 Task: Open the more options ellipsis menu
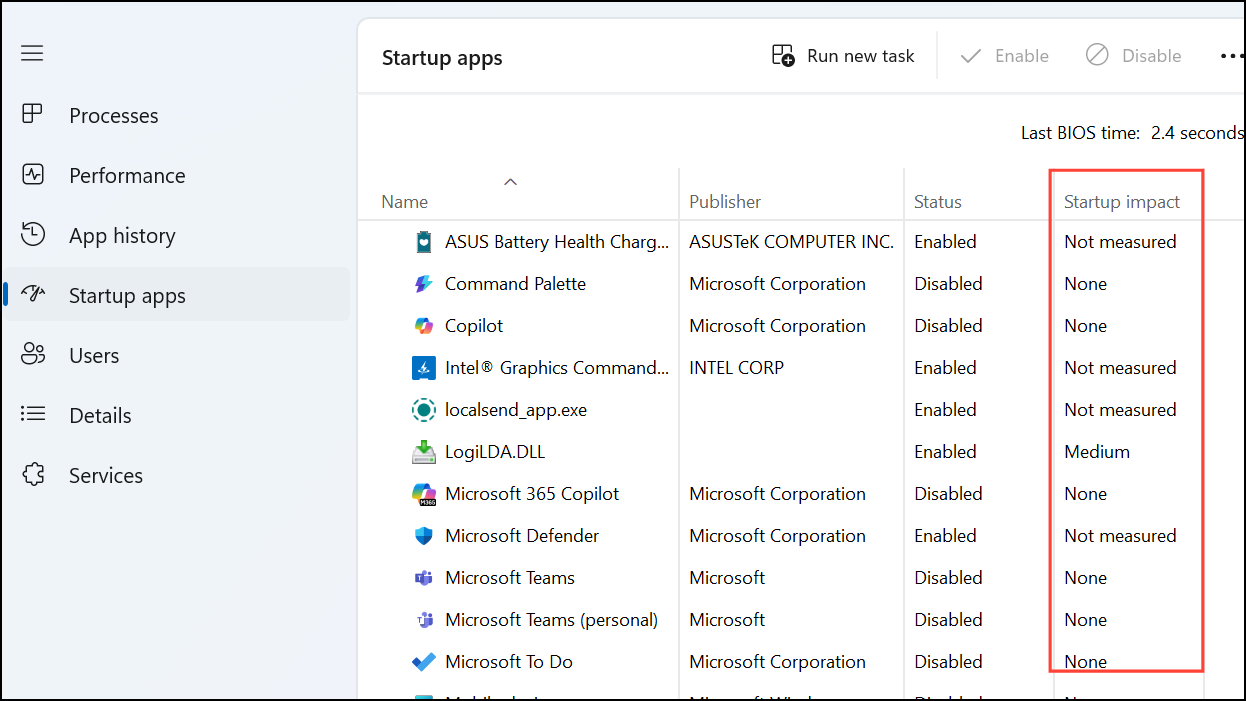[1232, 56]
